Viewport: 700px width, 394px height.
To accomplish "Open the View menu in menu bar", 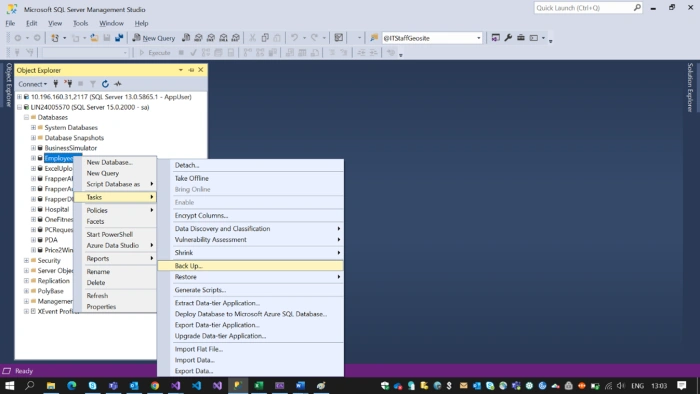I will (55, 23).
